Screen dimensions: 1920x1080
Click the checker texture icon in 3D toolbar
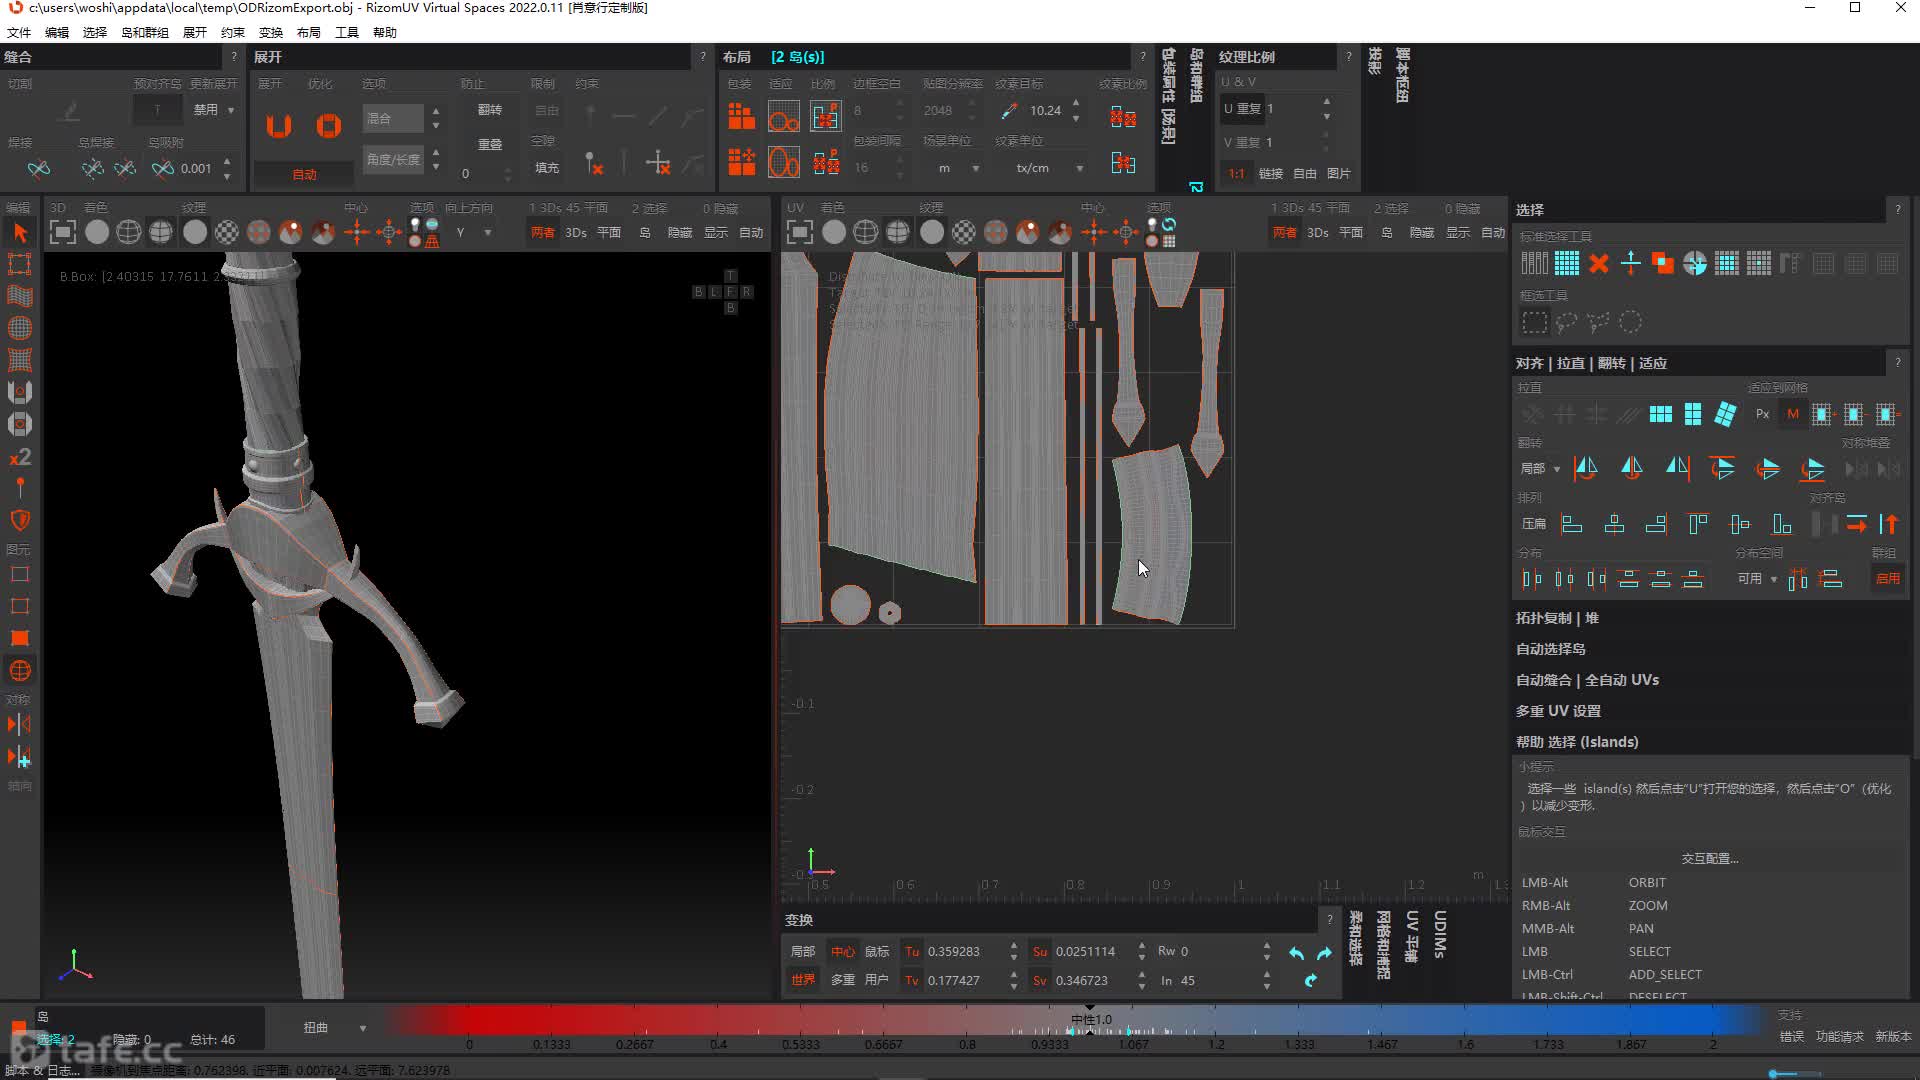(x=227, y=233)
